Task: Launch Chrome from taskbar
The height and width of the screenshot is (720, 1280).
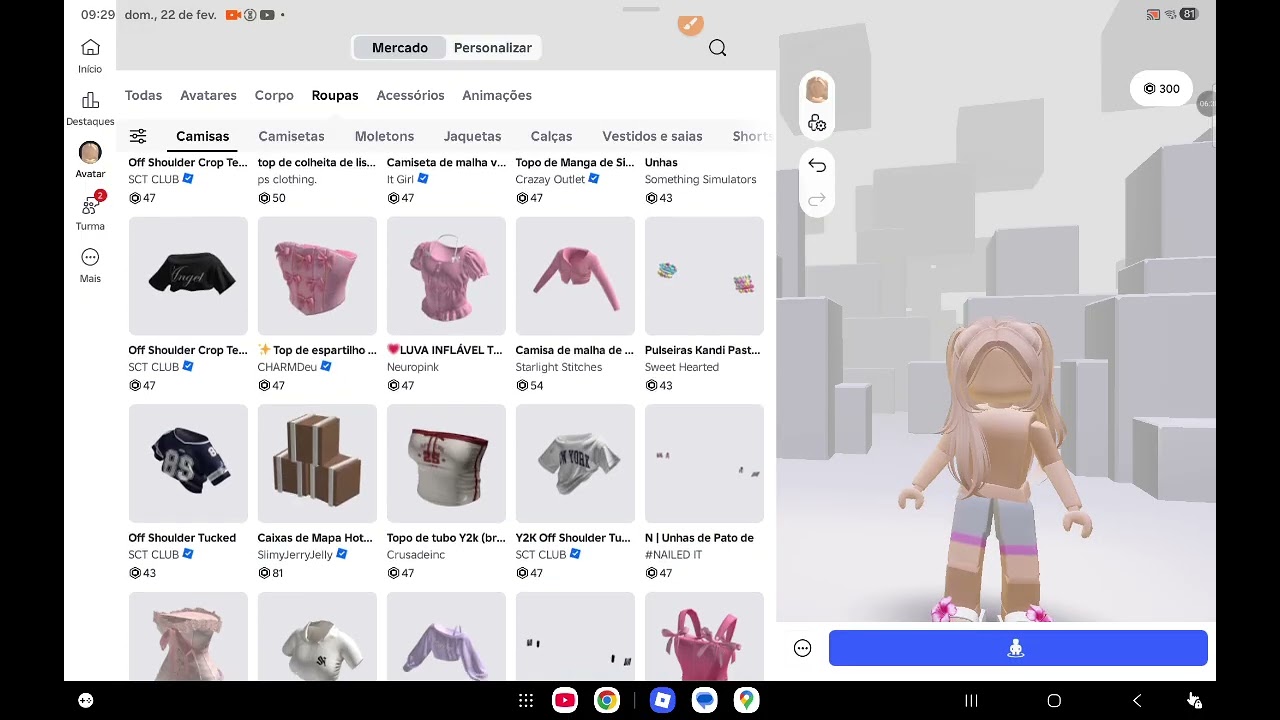Action: (x=606, y=701)
